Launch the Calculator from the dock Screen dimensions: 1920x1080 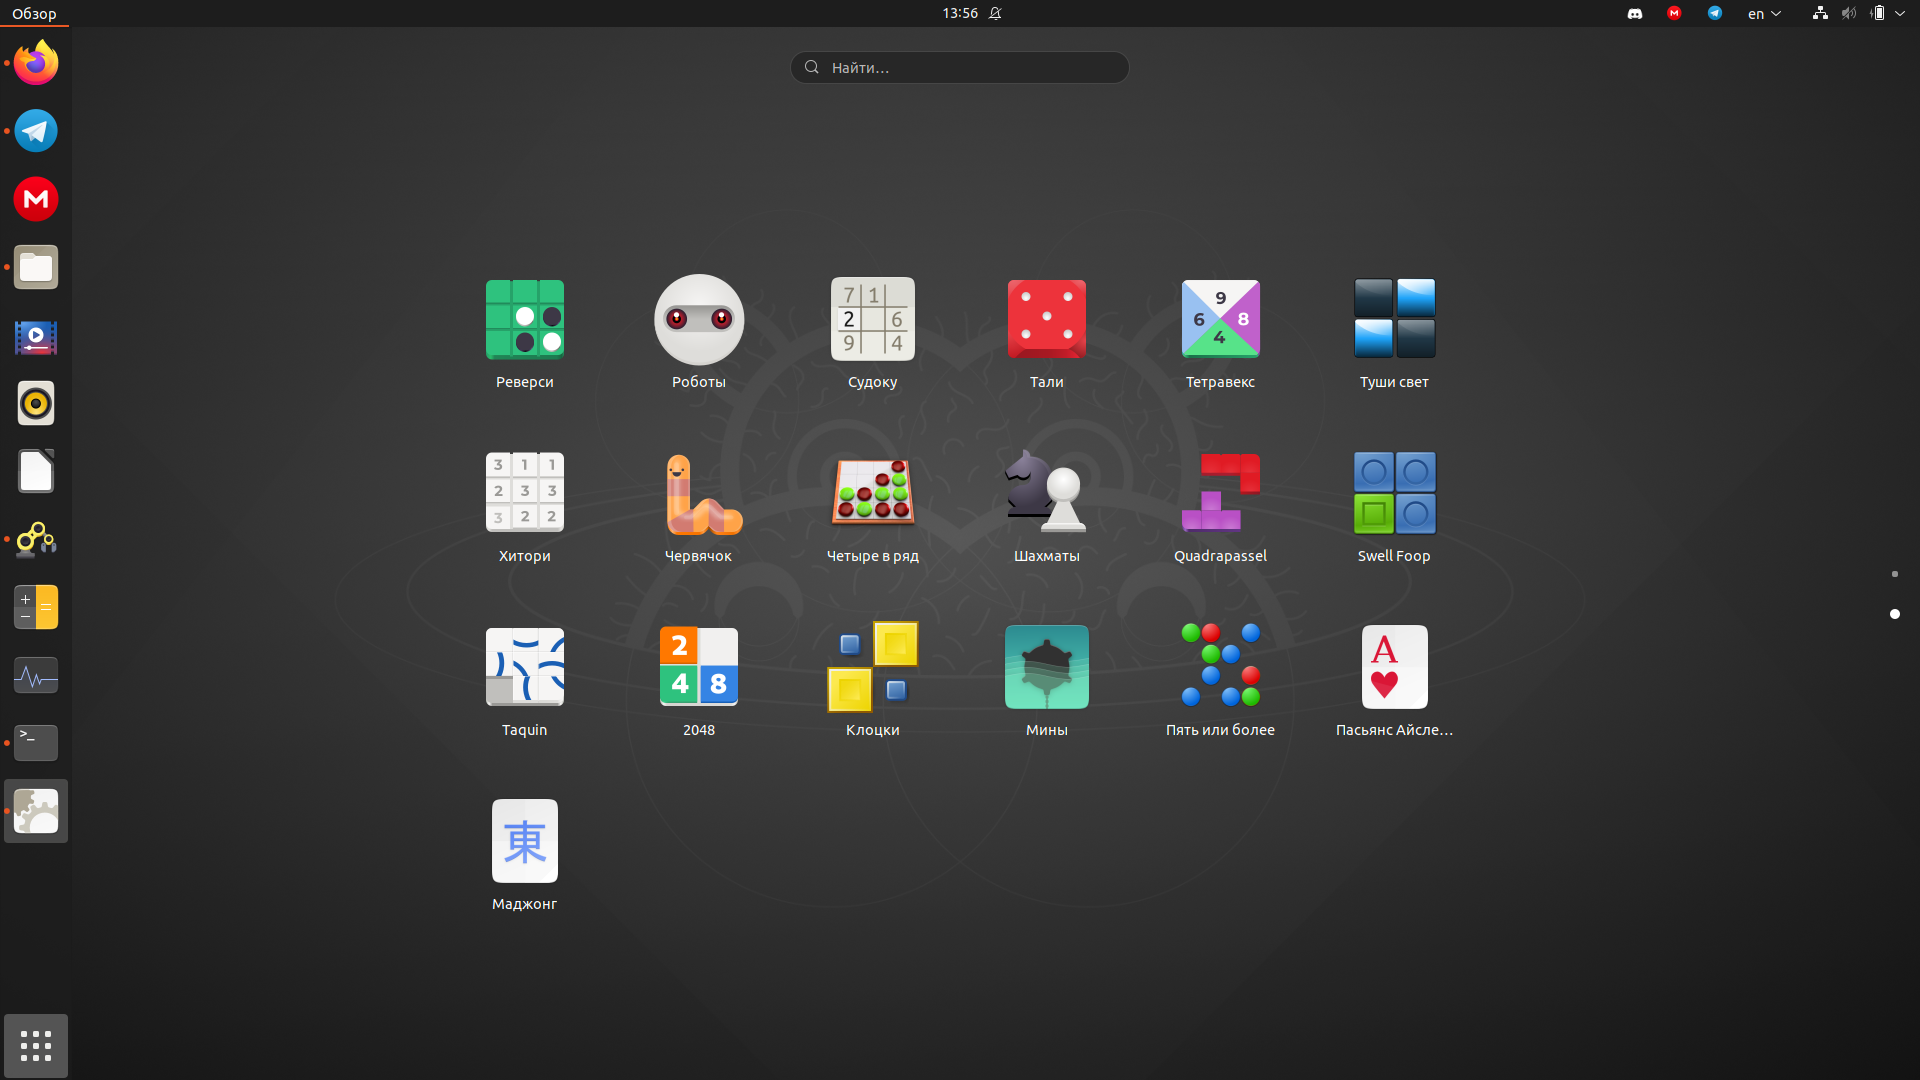36,607
